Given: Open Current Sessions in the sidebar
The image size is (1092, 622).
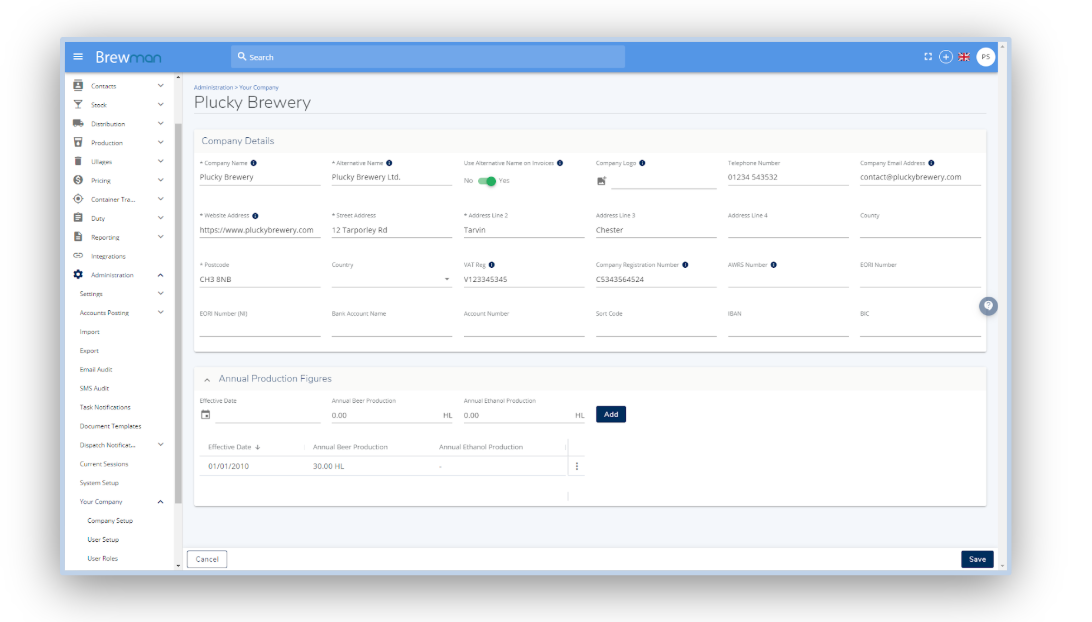Looking at the screenshot, I should [x=104, y=464].
